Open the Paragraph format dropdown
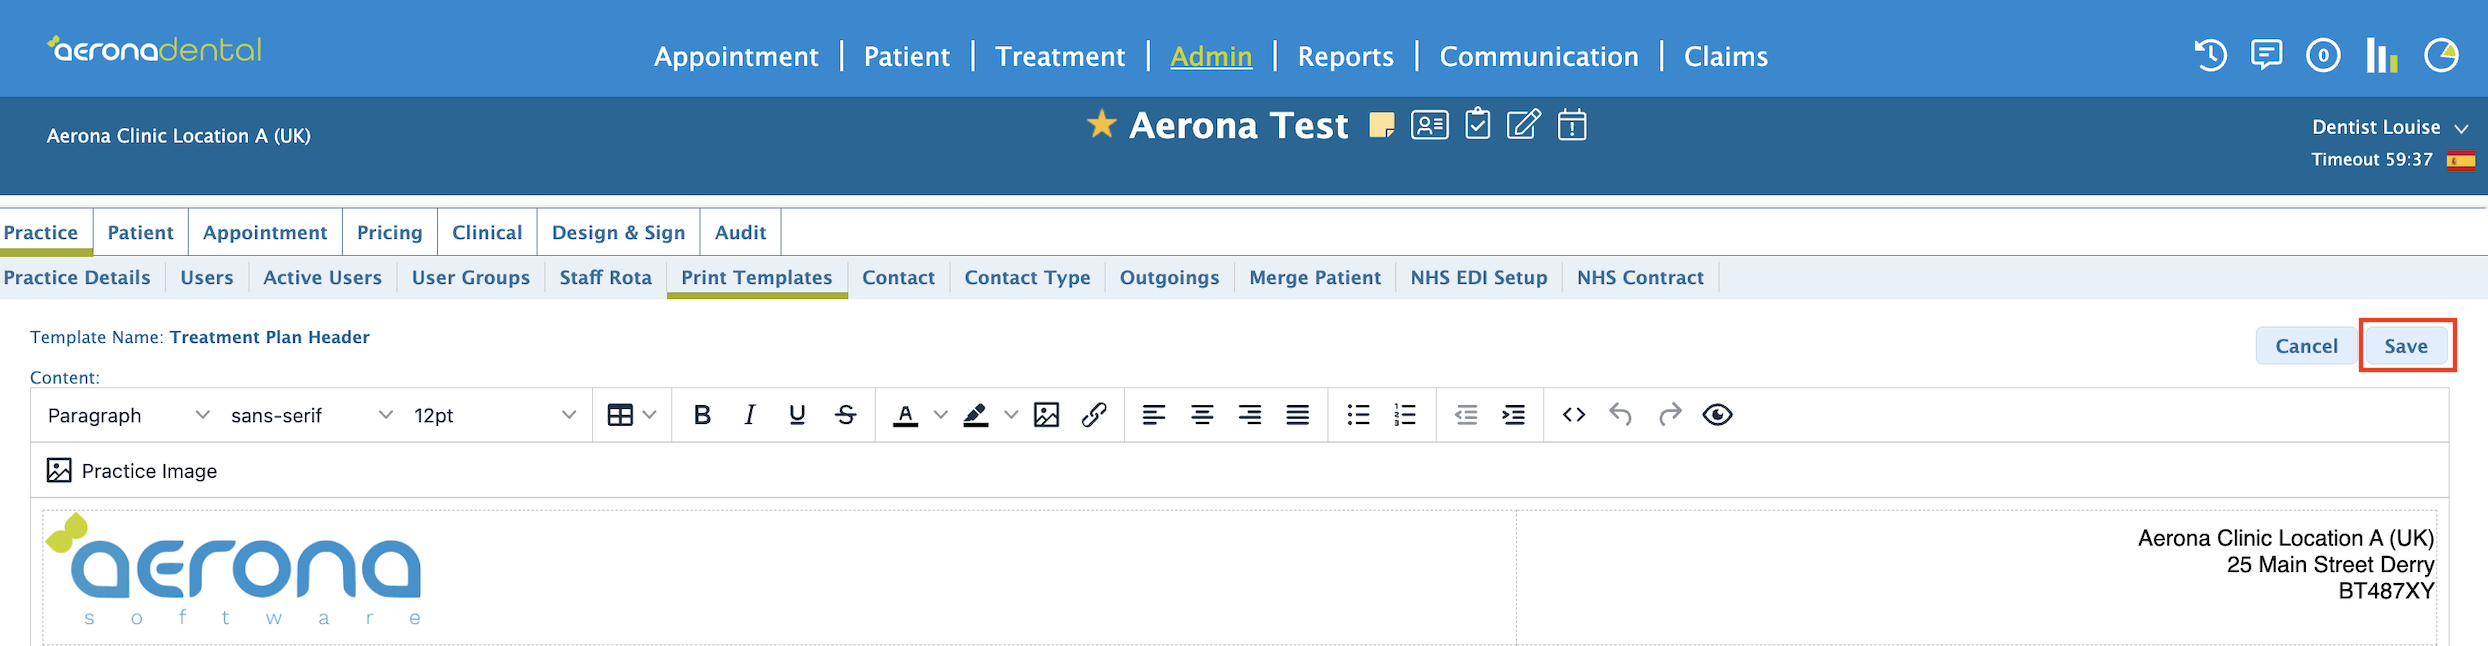Image resolution: width=2488 pixels, height=646 pixels. (x=128, y=415)
